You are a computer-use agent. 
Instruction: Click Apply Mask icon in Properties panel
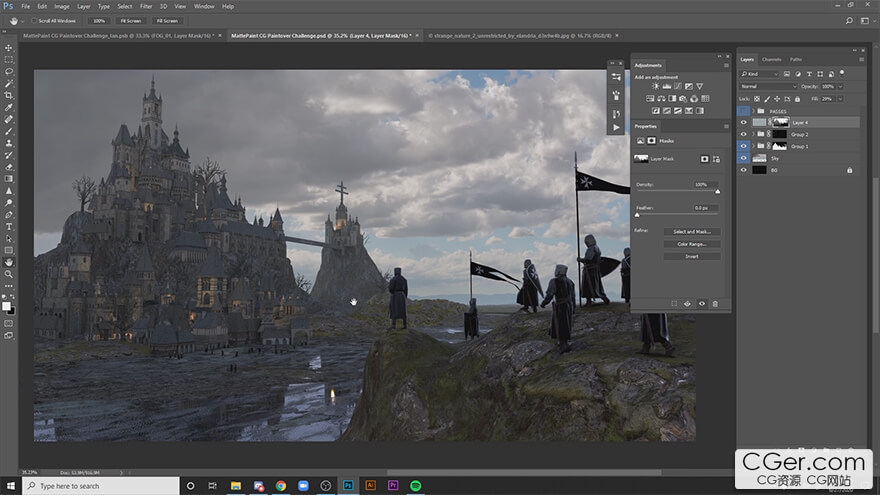[688, 304]
